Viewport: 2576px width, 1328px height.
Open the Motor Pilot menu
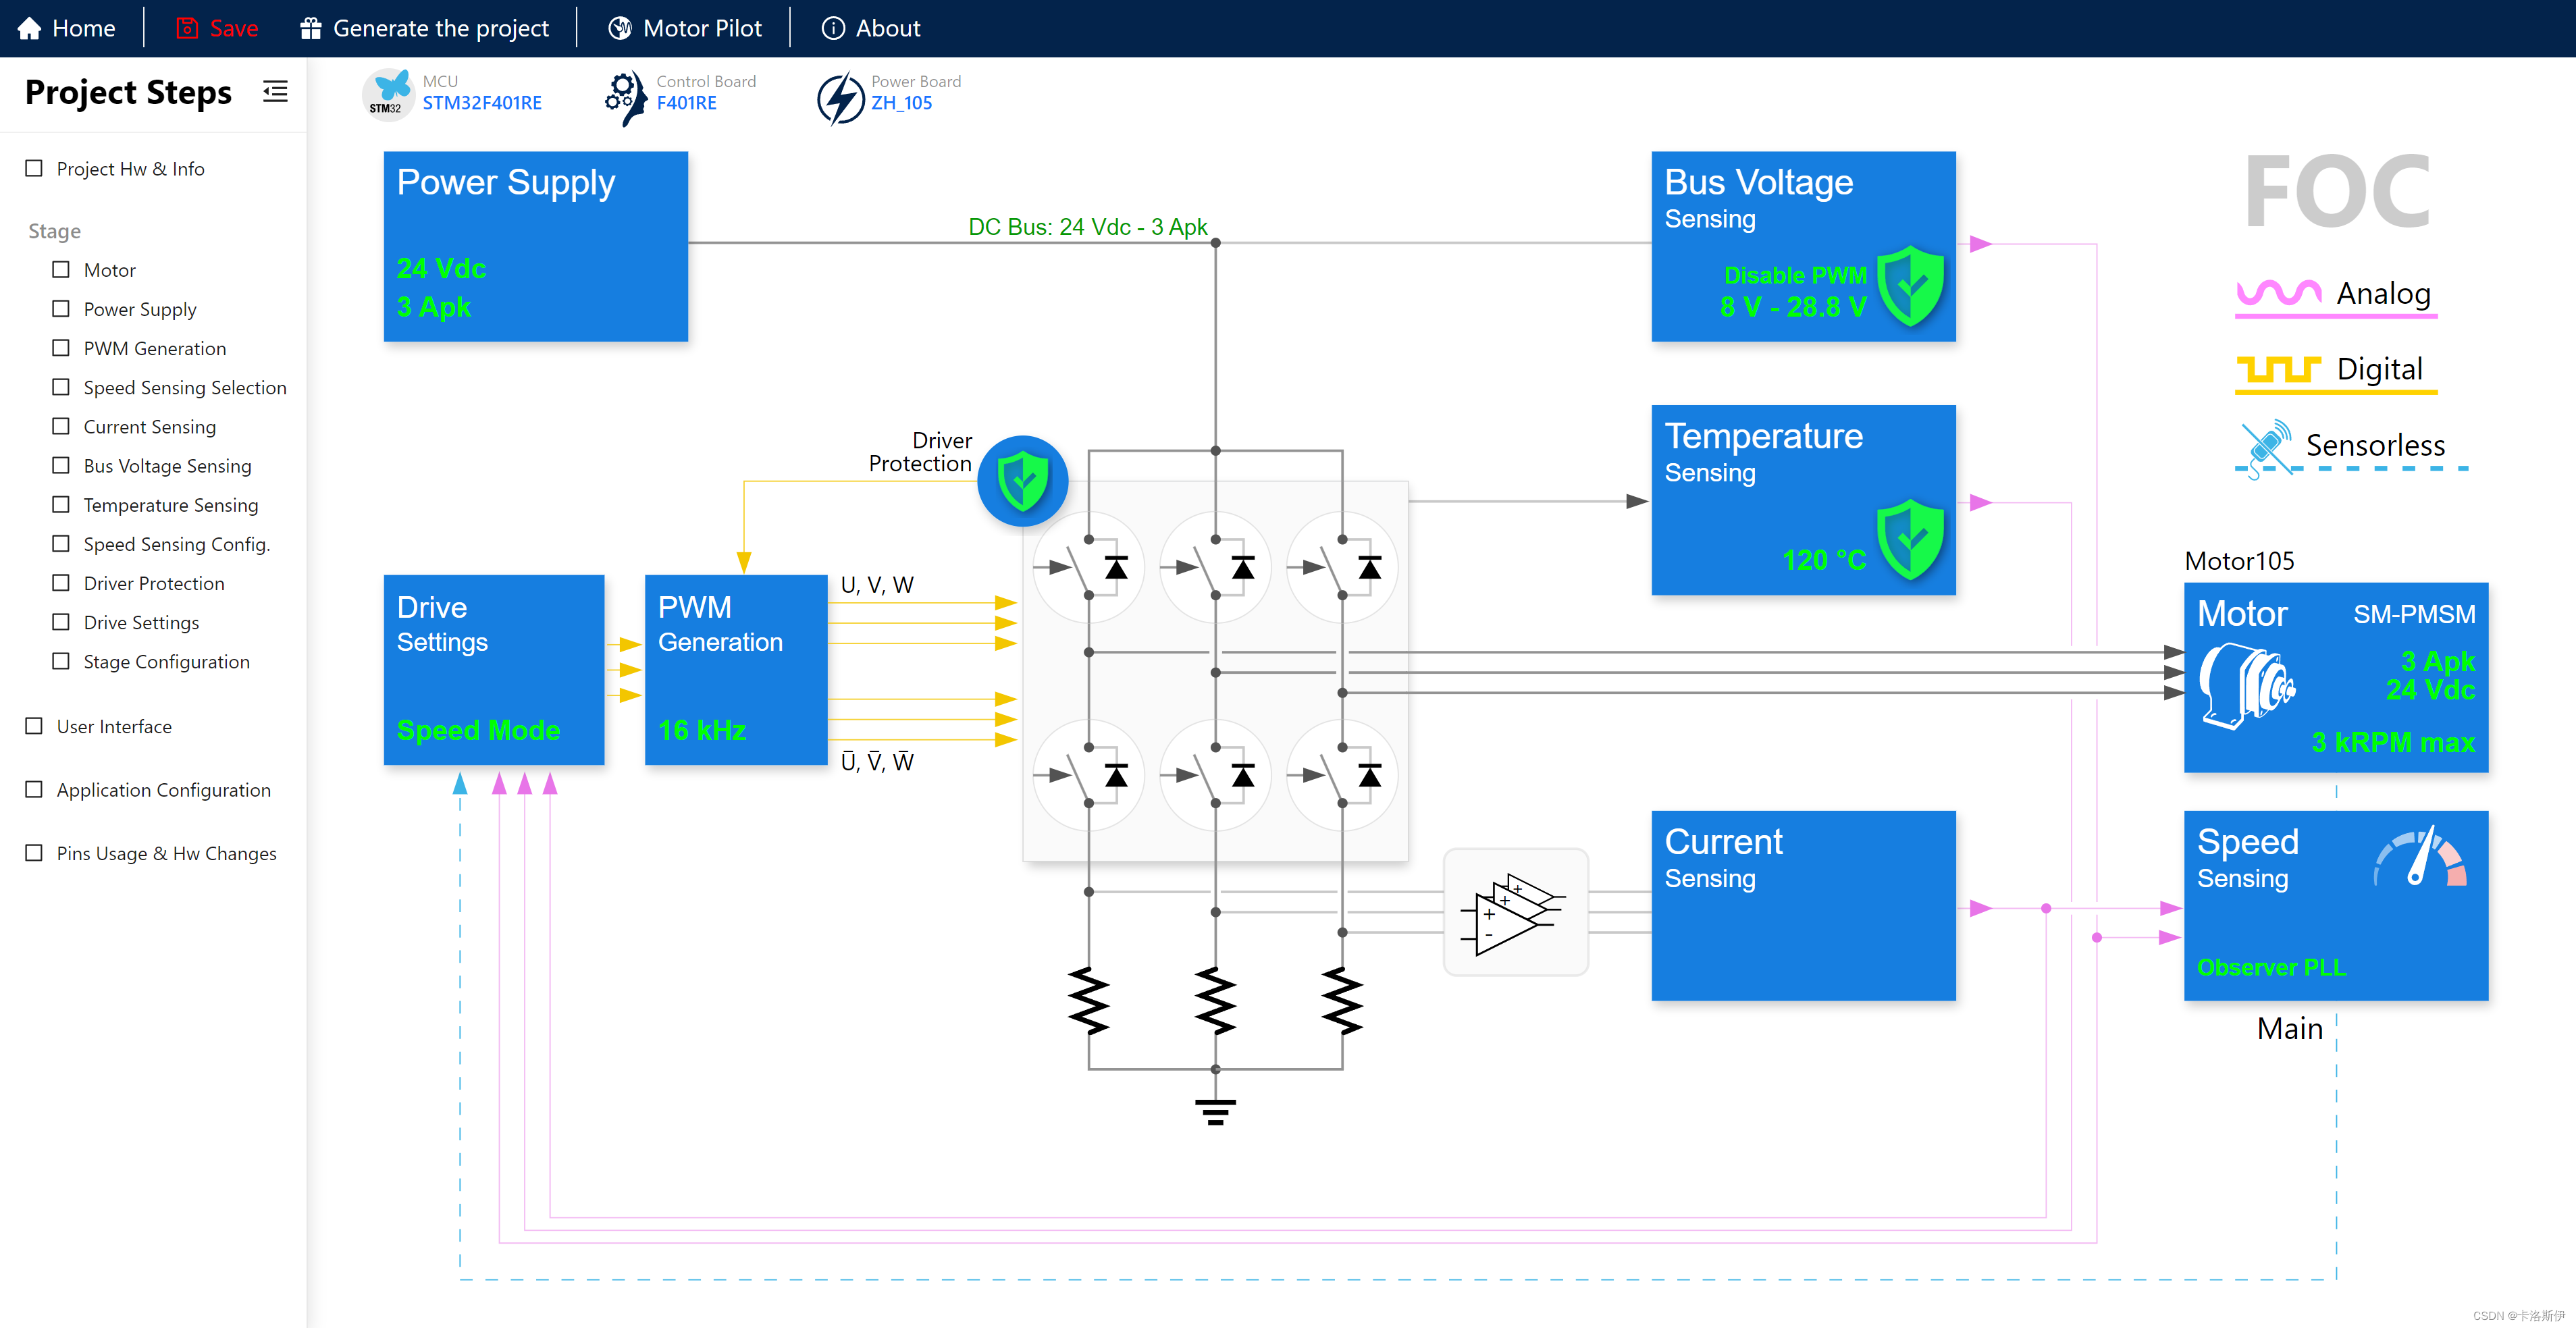(685, 28)
